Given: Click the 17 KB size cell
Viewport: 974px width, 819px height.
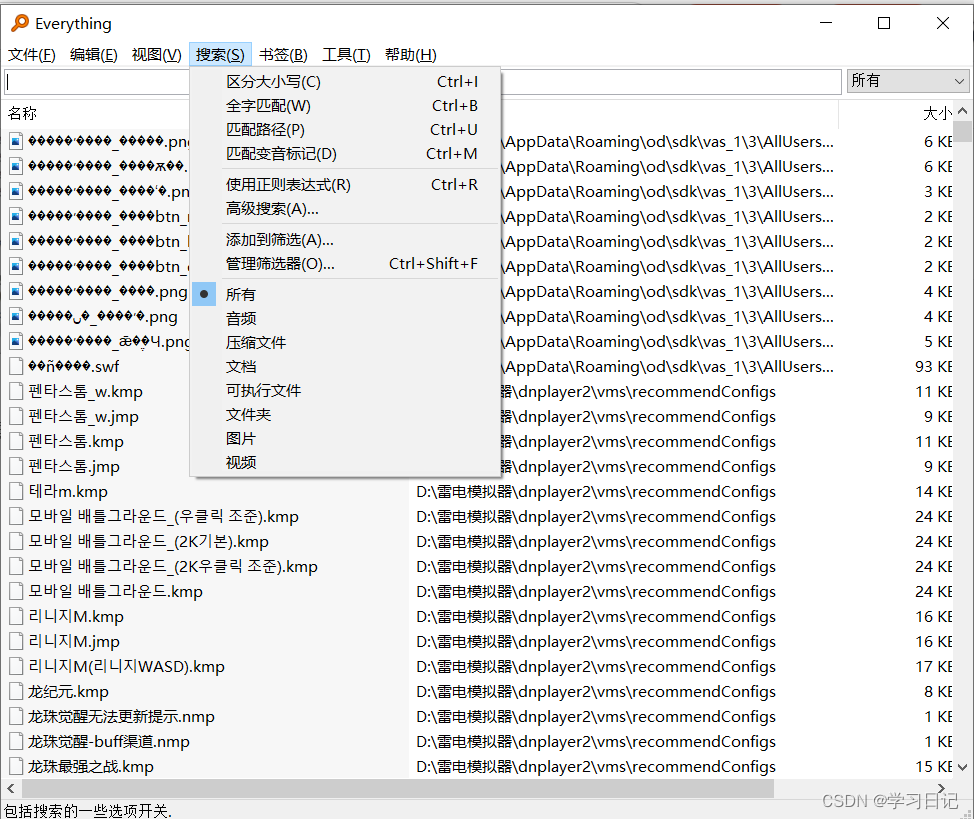Looking at the screenshot, I should tap(933, 666).
